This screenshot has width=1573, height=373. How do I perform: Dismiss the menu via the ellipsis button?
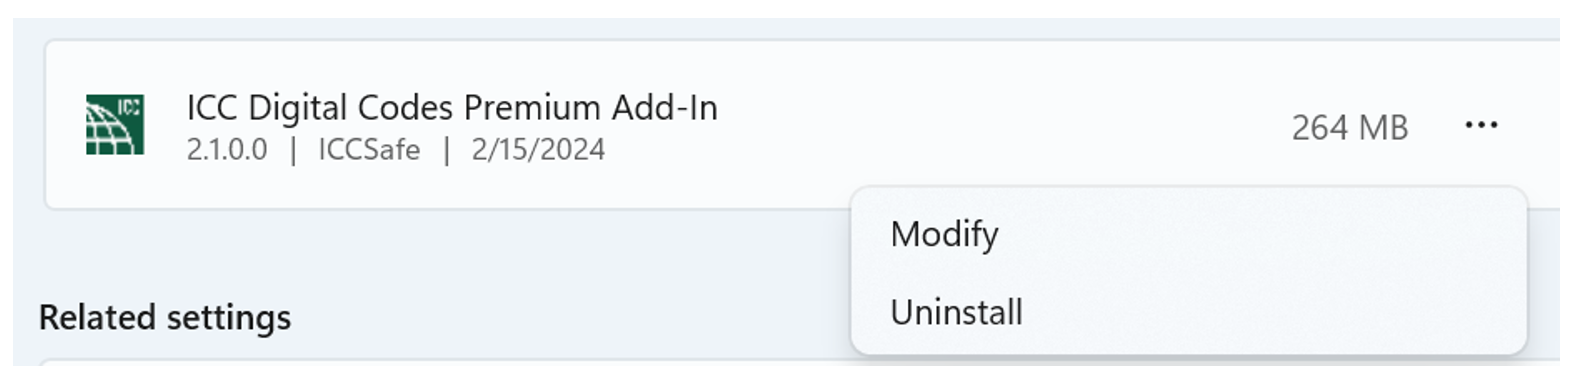[1480, 125]
